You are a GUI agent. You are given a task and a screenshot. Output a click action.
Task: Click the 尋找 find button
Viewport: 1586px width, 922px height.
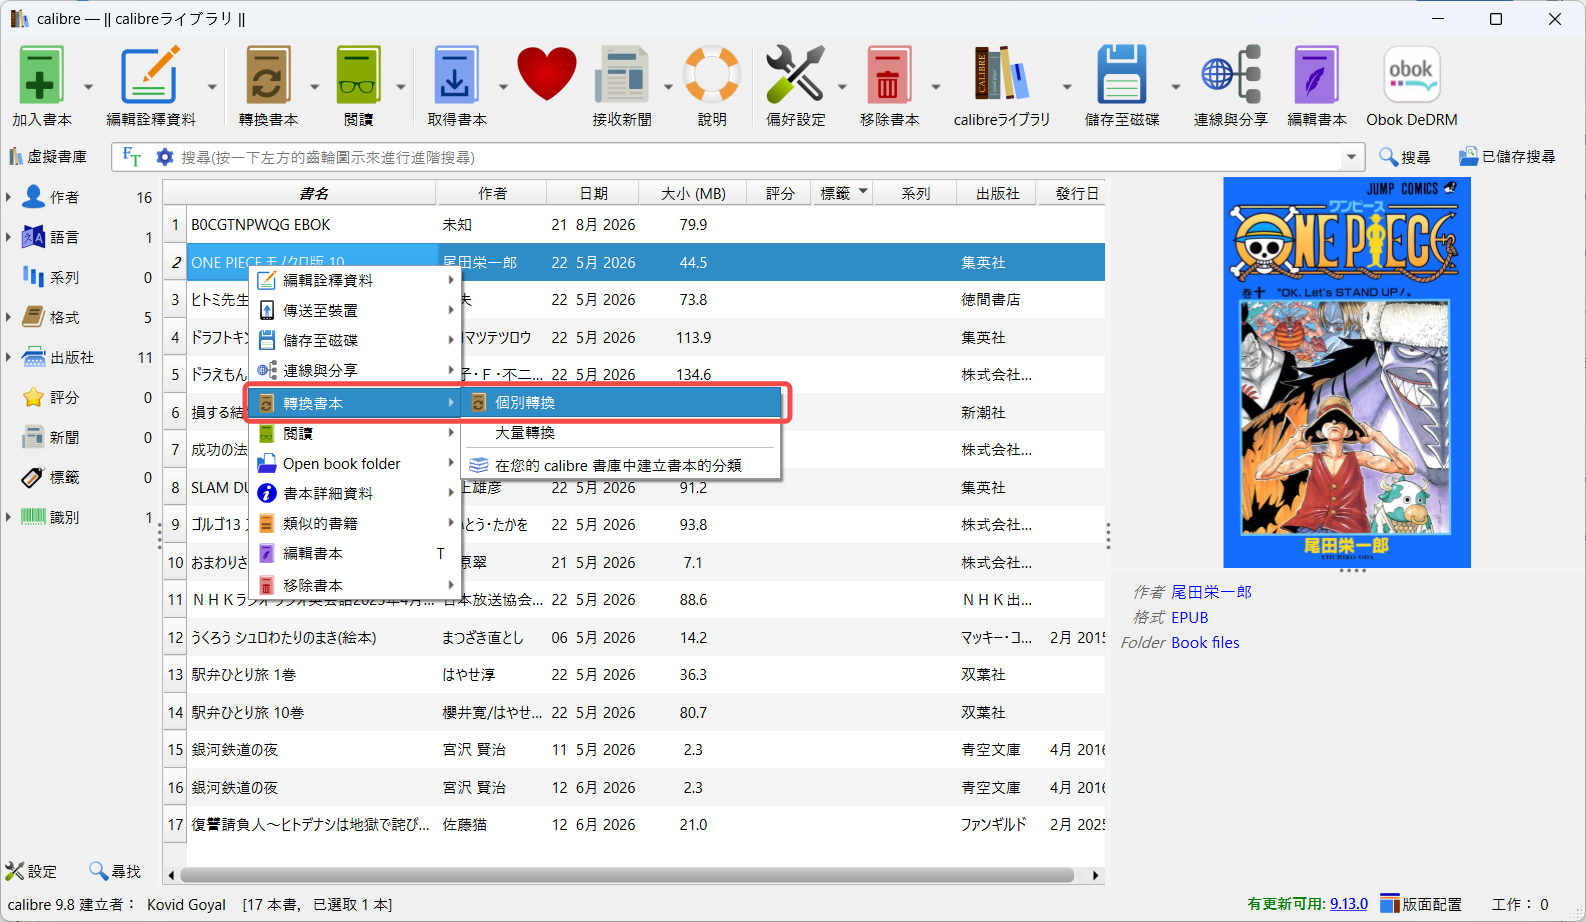click(x=115, y=871)
